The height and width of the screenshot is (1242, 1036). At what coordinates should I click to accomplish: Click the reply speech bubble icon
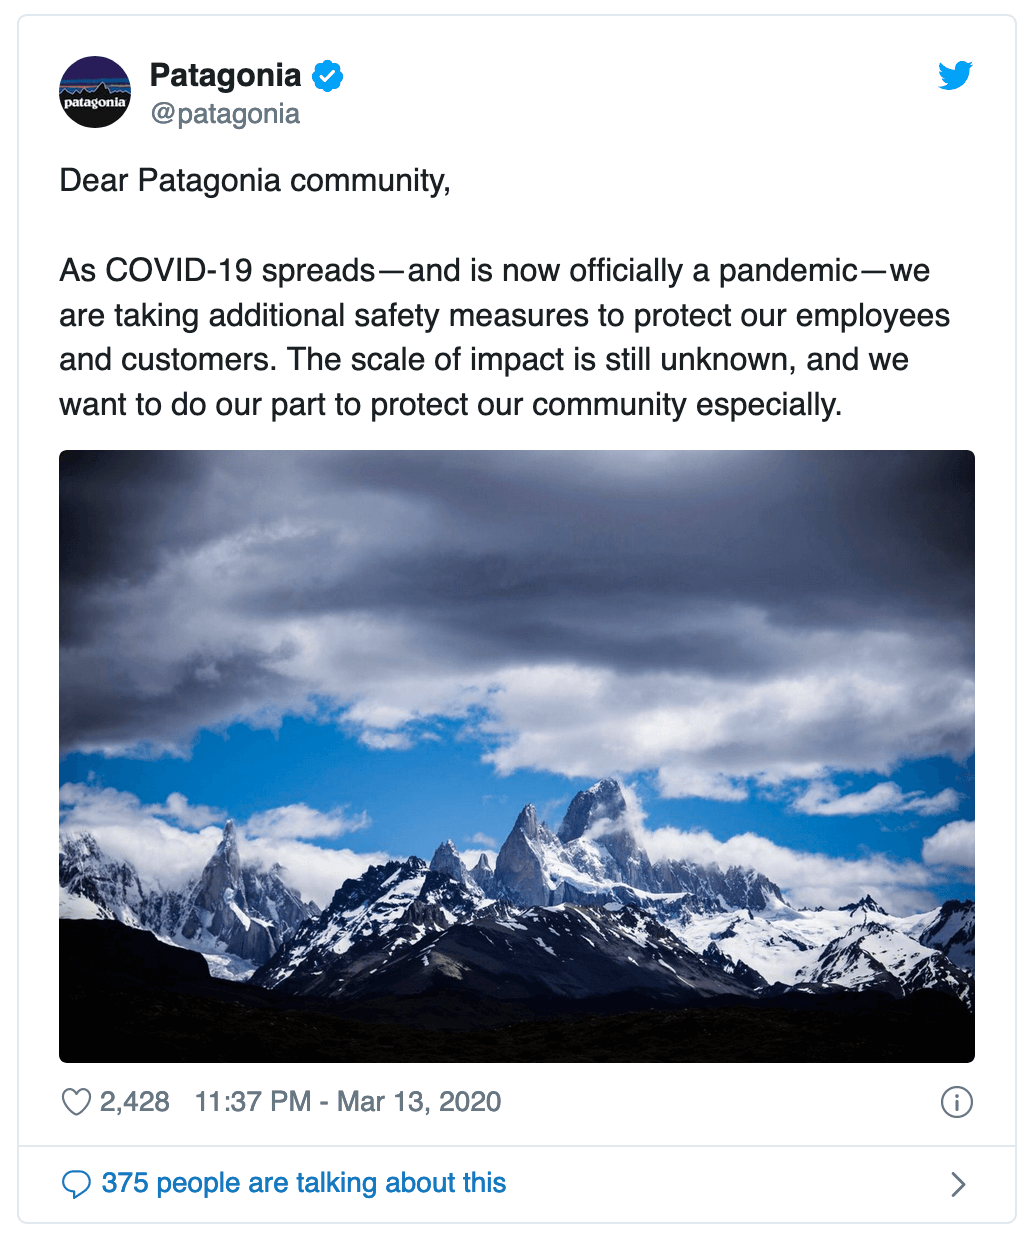click(x=76, y=1184)
